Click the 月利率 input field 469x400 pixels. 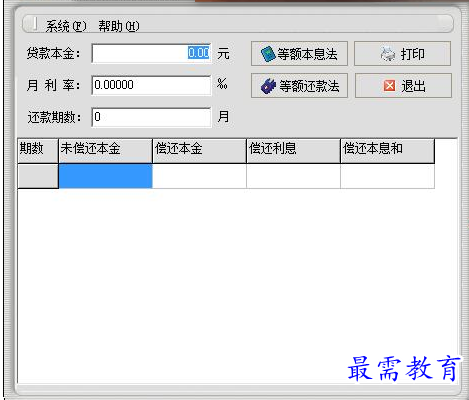pos(151,85)
